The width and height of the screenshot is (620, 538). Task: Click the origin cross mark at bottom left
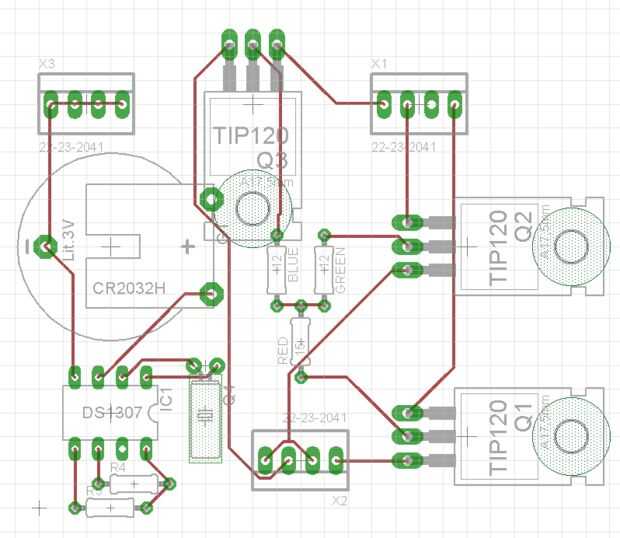tap(39, 508)
